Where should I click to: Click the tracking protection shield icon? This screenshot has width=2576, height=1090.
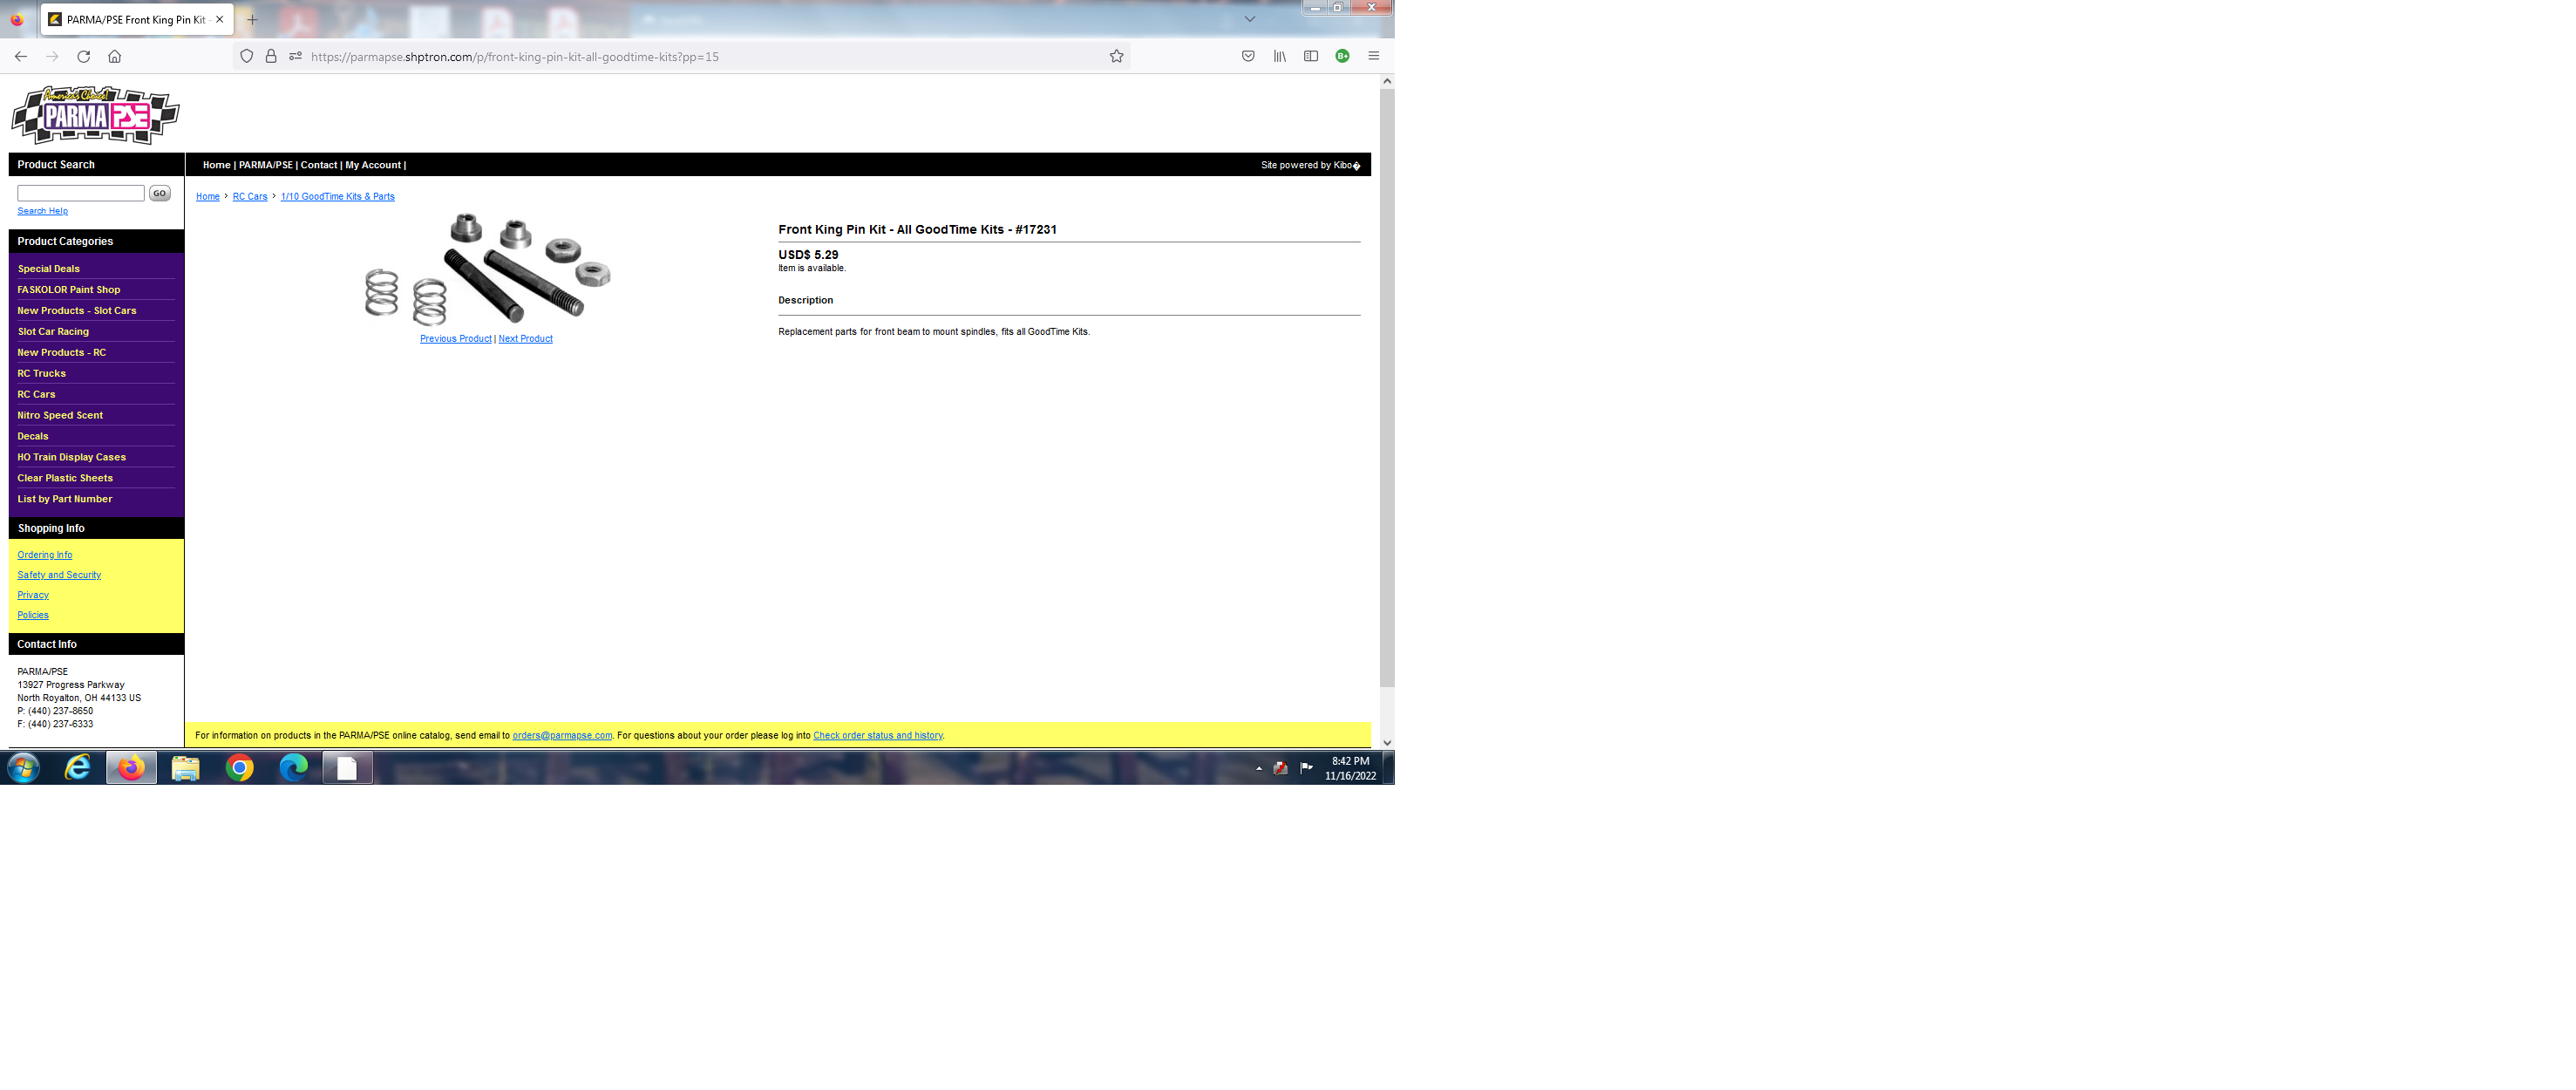coord(247,56)
